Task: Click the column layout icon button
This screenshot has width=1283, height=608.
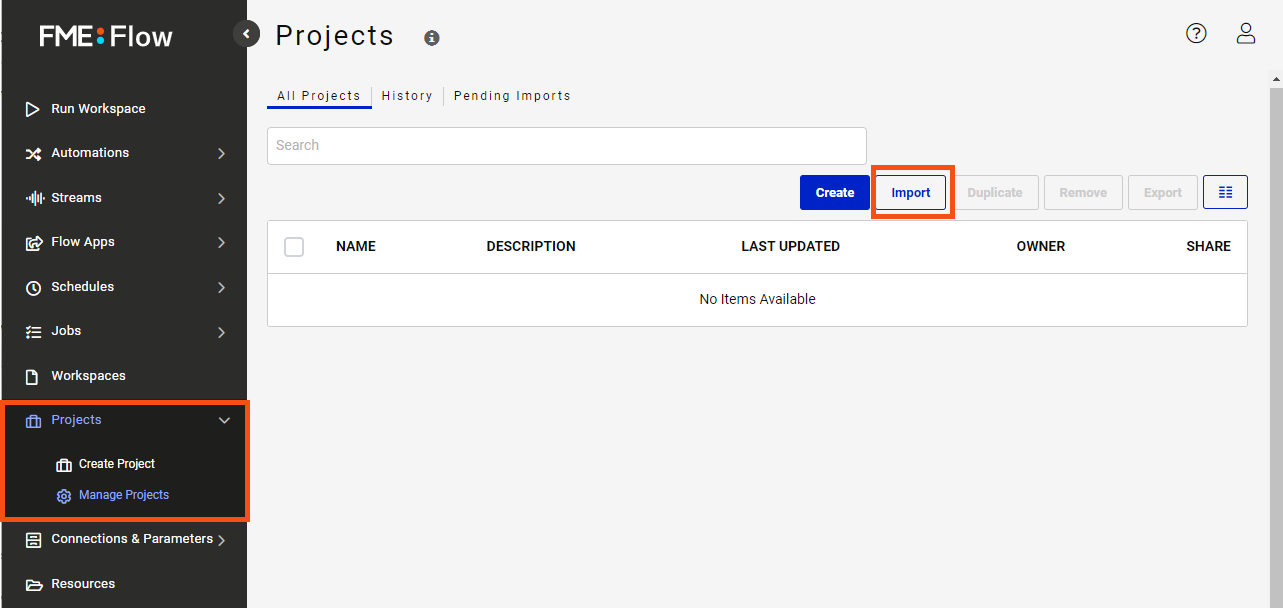Action: point(1225,192)
